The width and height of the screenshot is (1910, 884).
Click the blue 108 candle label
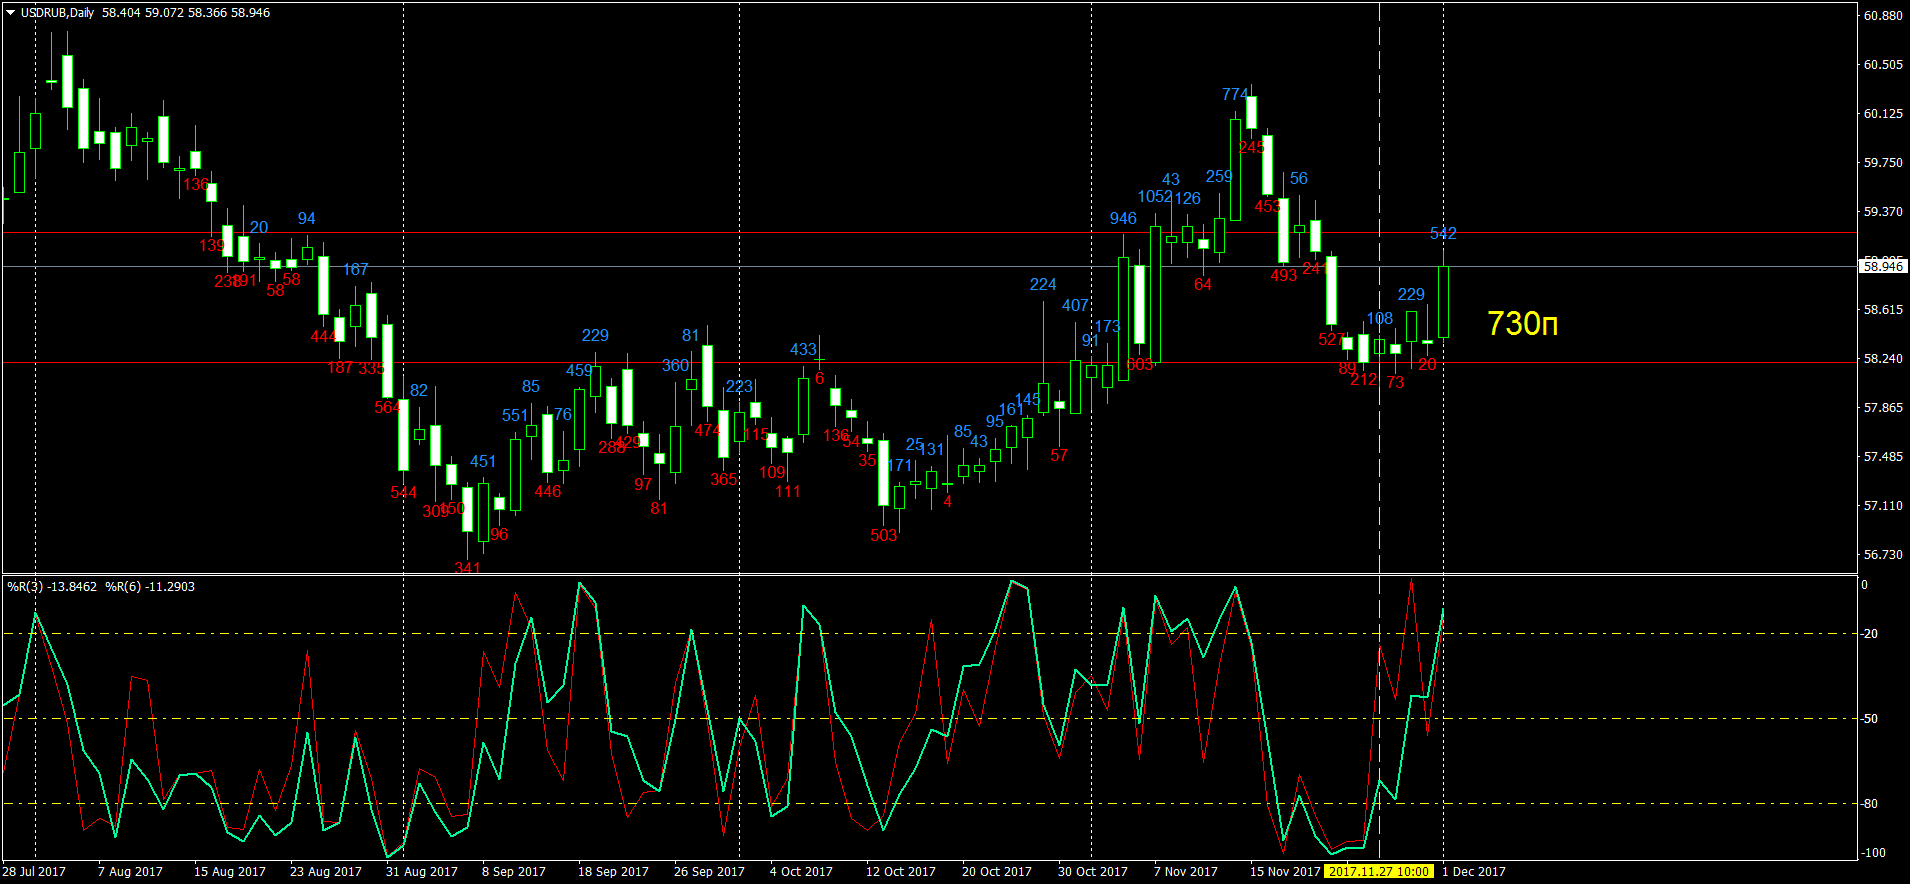1380,319
